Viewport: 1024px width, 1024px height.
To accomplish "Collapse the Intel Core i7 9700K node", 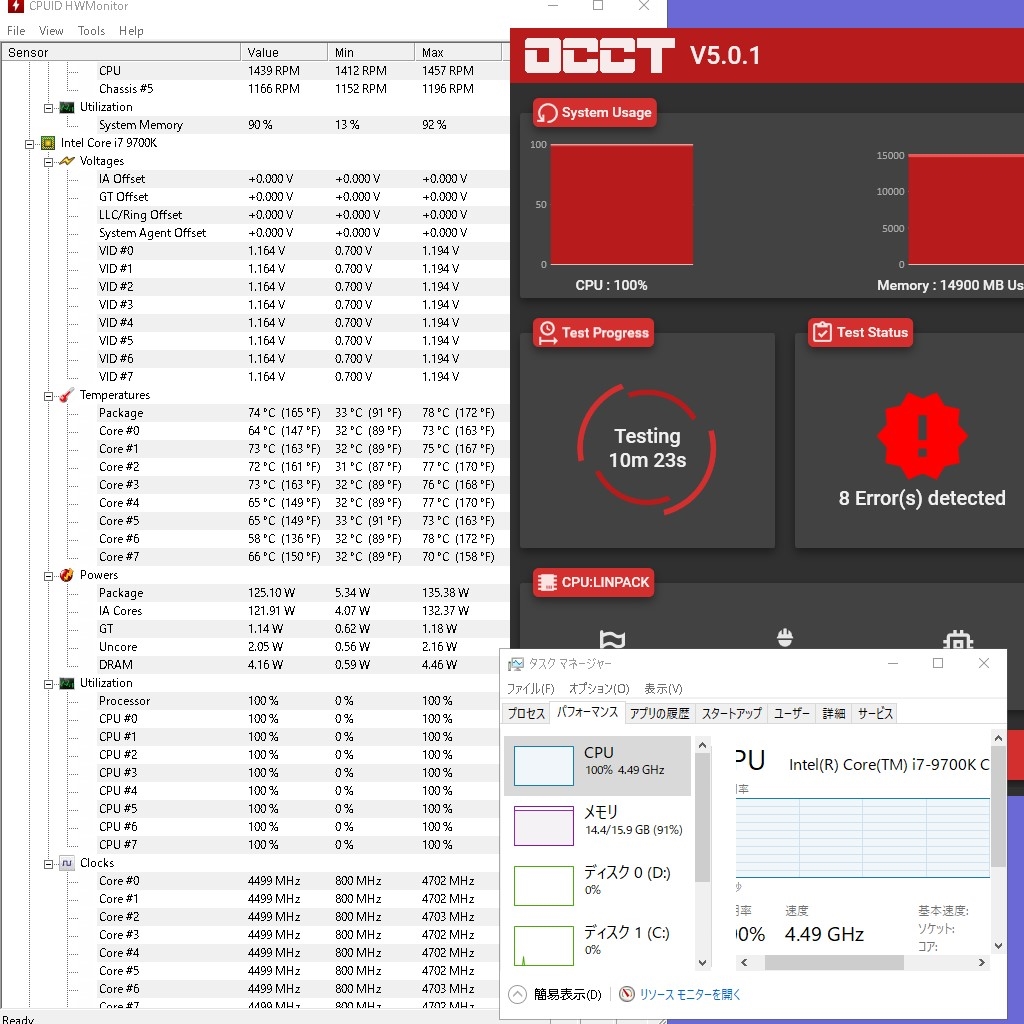I will (x=29, y=144).
